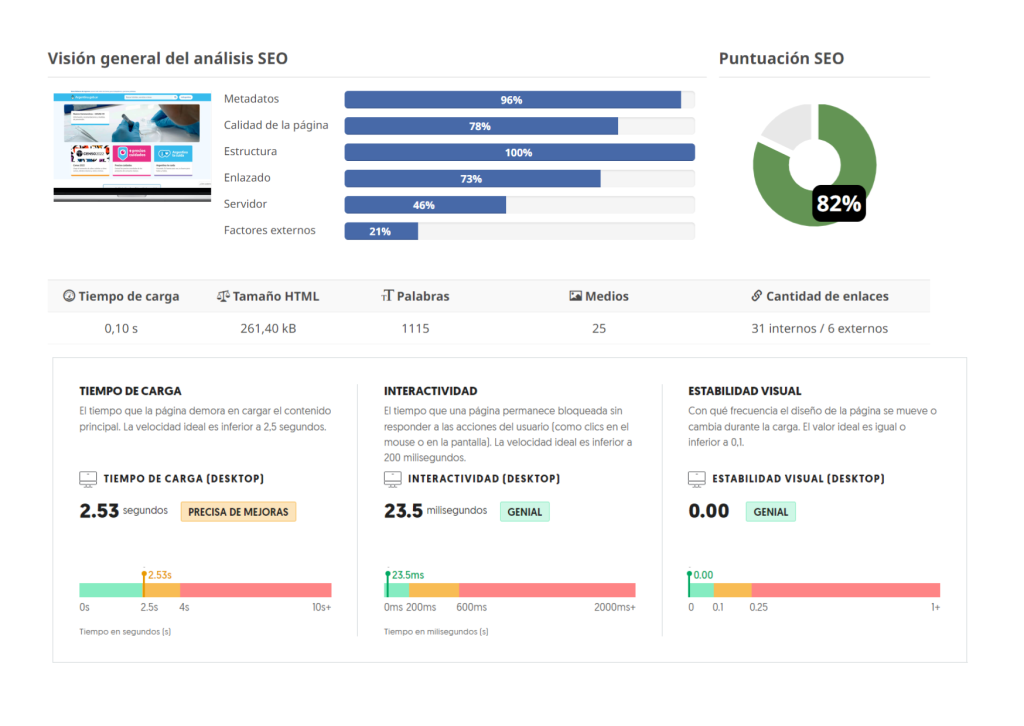Open the website preview thumbnail
The width and height of the screenshot is (1024, 726).
point(133,147)
